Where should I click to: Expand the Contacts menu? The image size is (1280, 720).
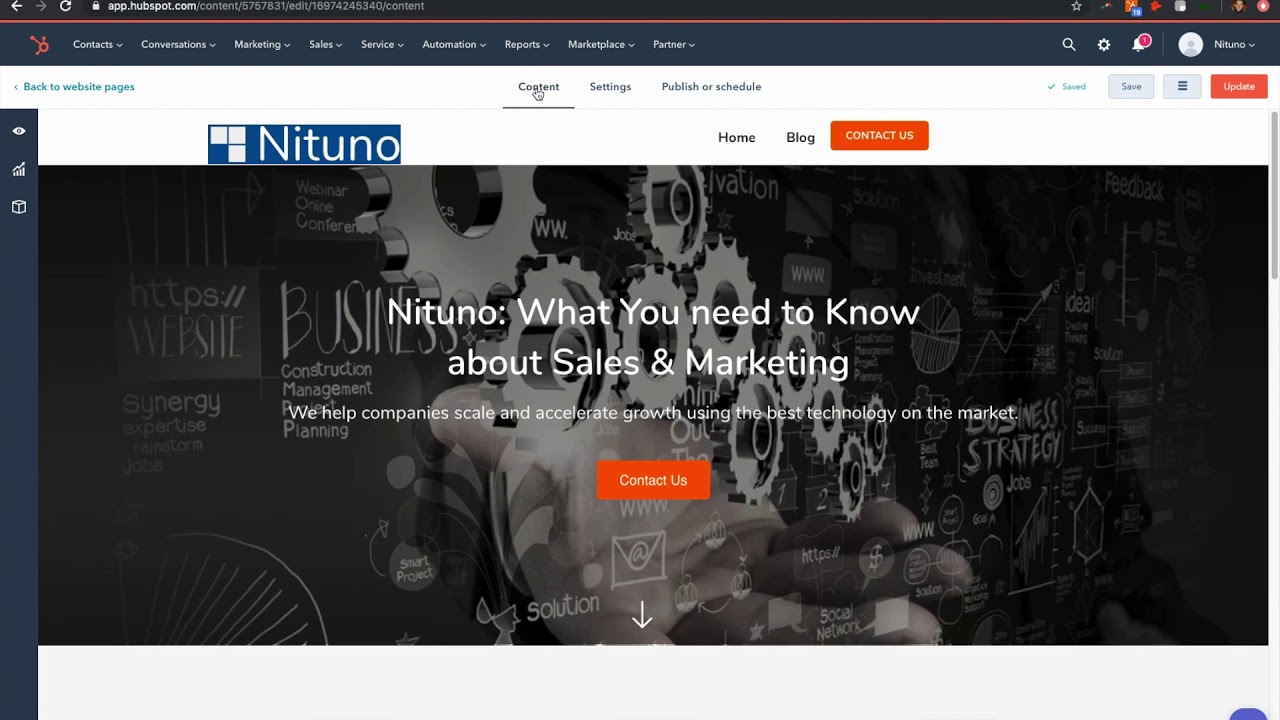click(x=97, y=44)
